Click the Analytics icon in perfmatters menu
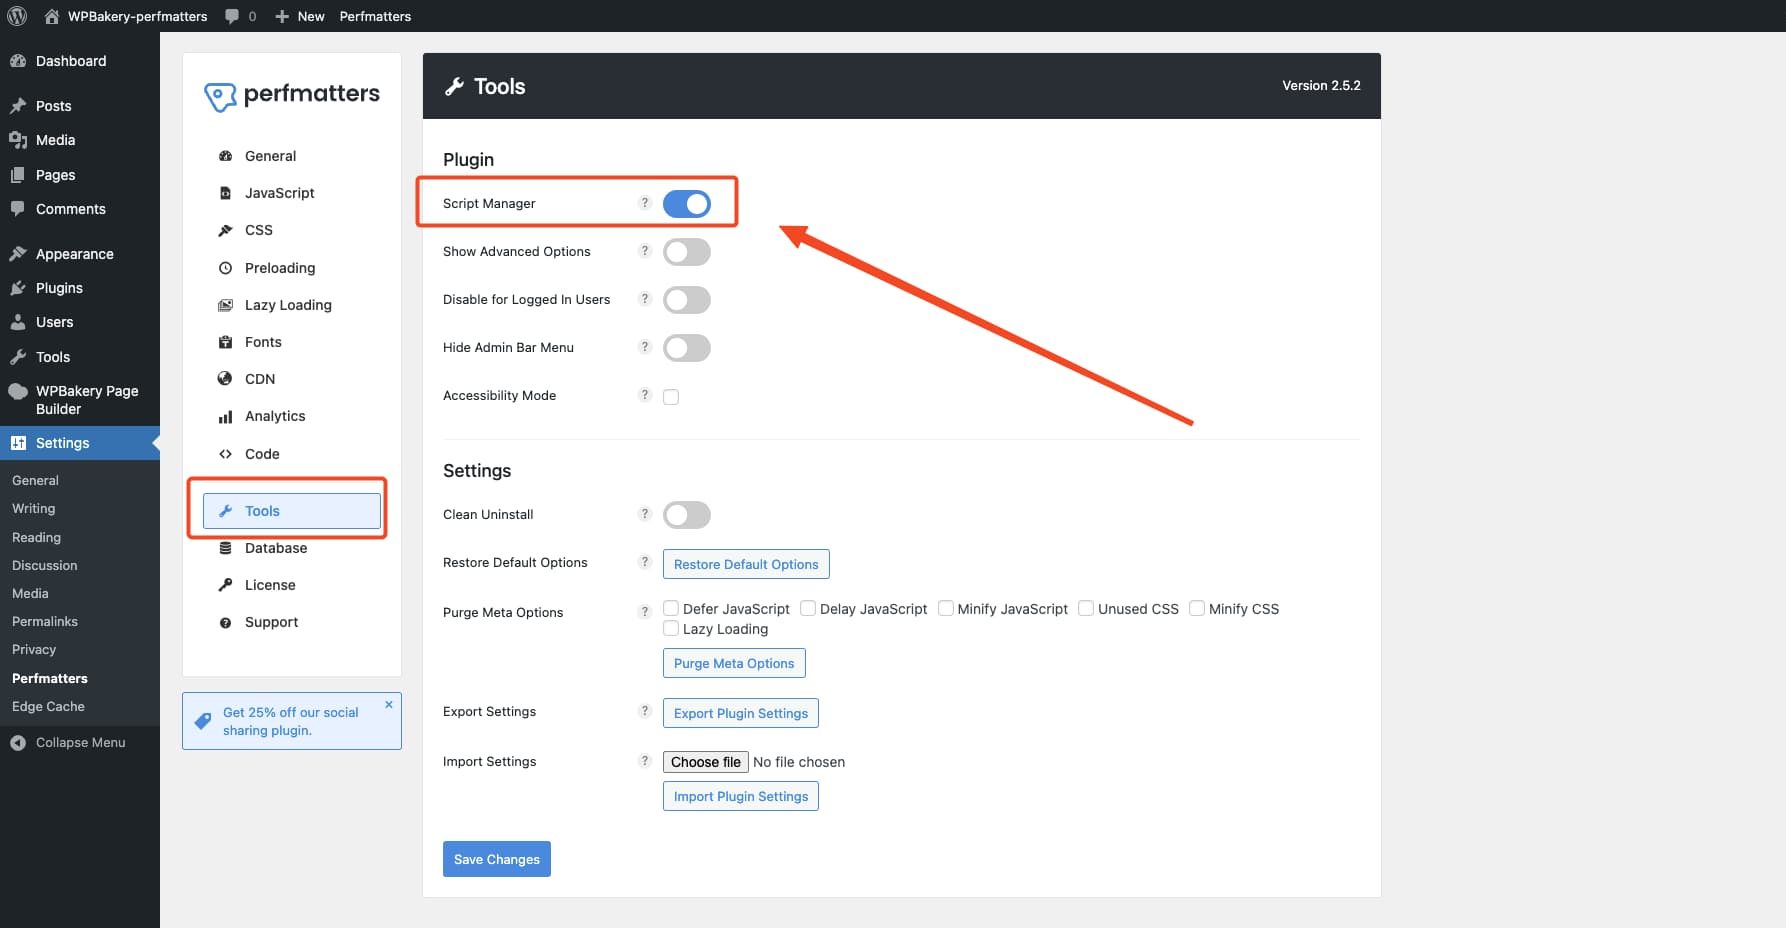The image size is (1786, 928). 226,415
